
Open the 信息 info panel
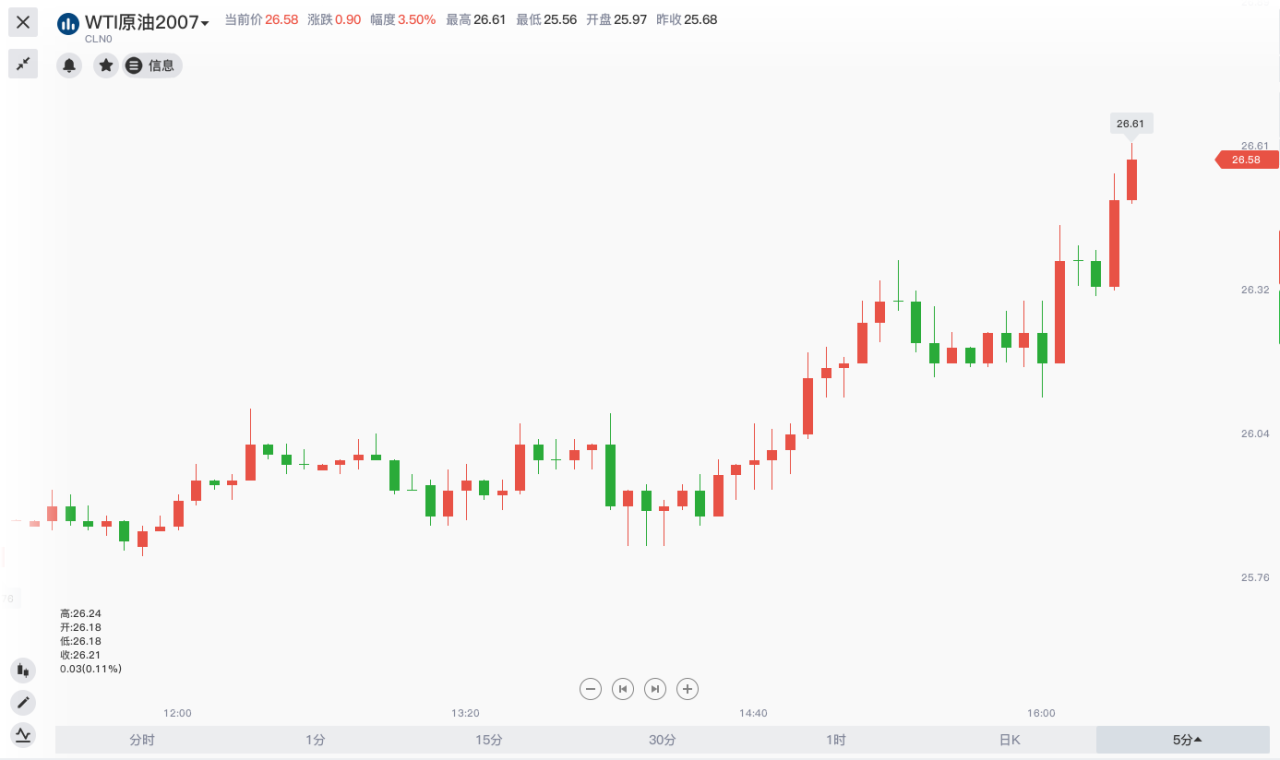coord(152,65)
